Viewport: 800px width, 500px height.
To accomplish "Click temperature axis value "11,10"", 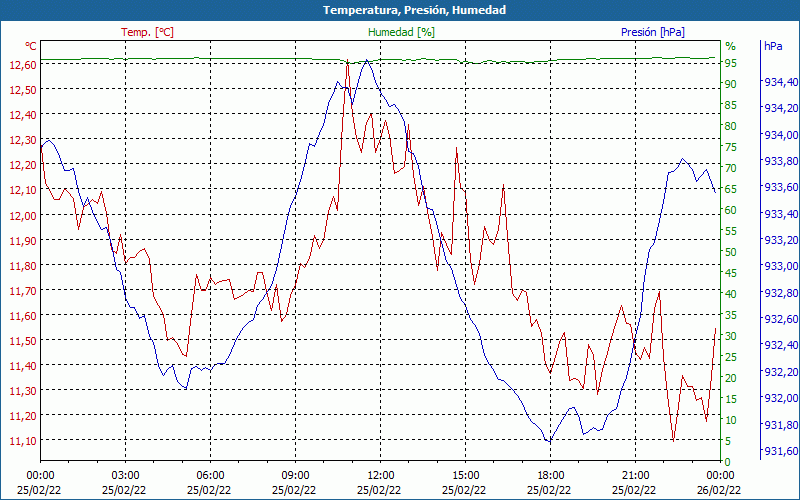I will [22, 440].
